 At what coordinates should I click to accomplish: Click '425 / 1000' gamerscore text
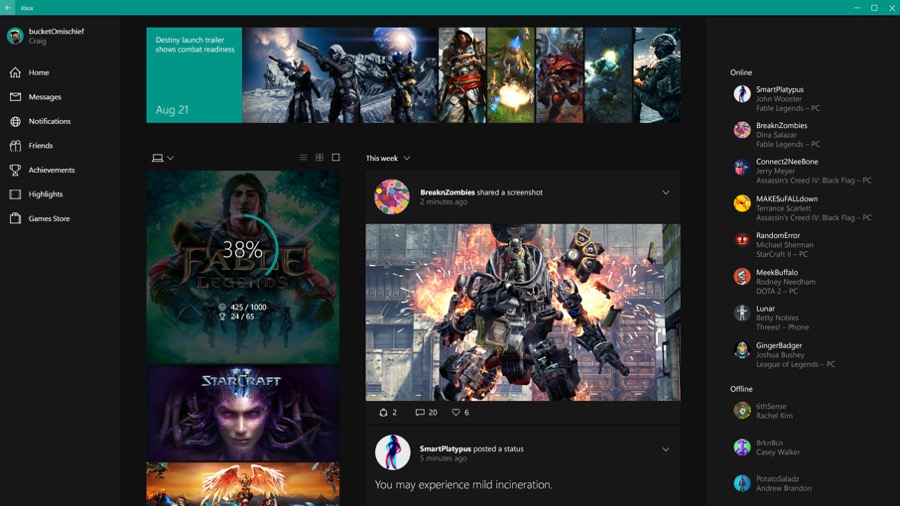click(248, 307)
